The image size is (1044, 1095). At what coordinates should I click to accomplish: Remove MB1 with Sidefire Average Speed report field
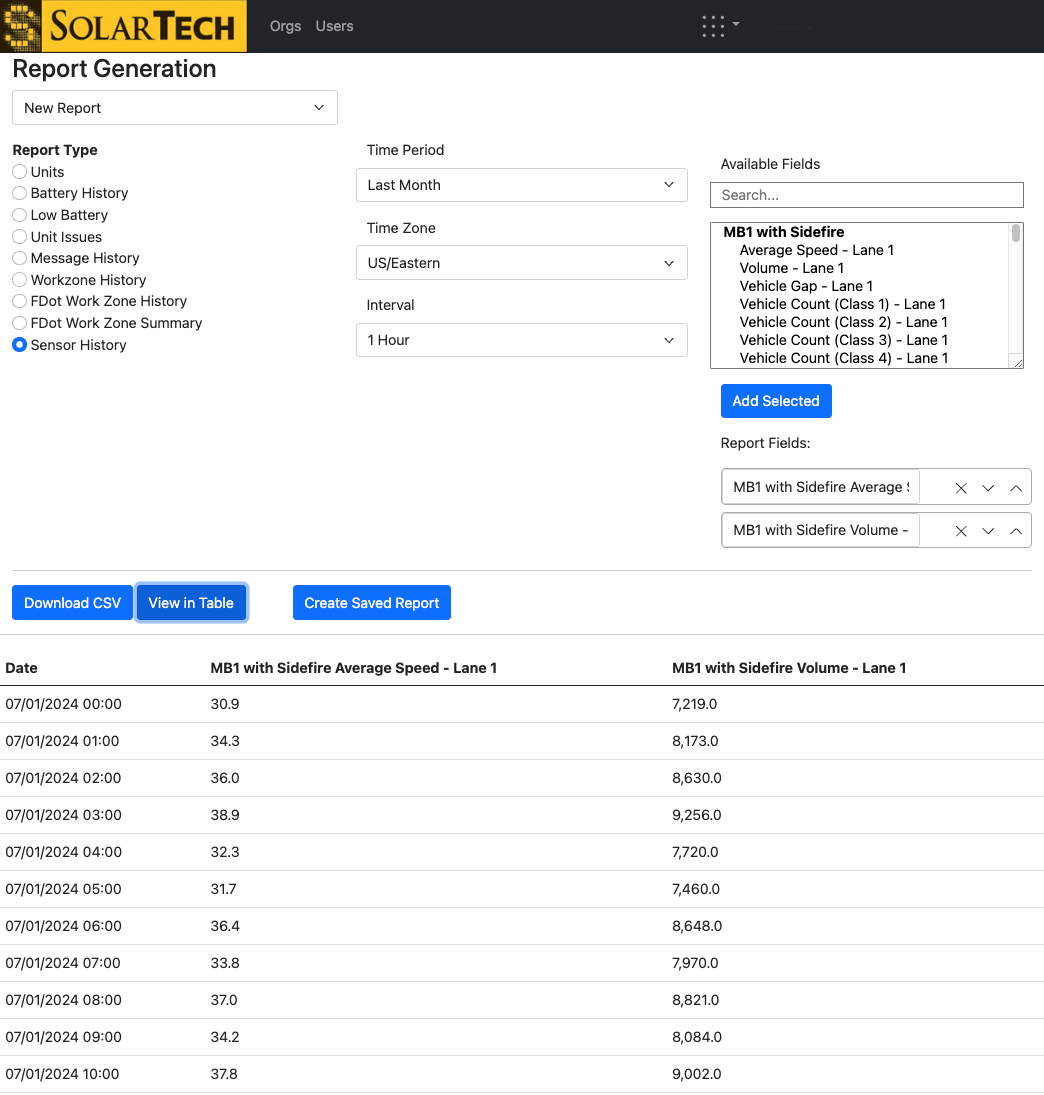tap(961, 487)
